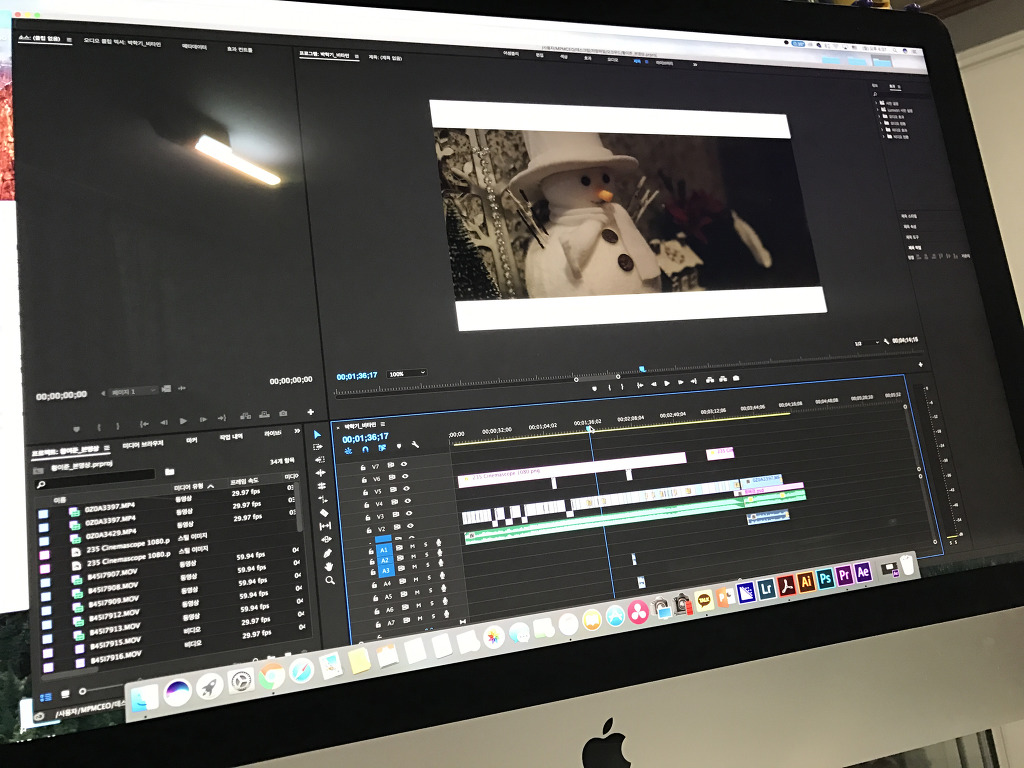Add marker from timeline header
Viewport: 1024px width, 768px height.
pyautogui.click(x=399, y=447)
